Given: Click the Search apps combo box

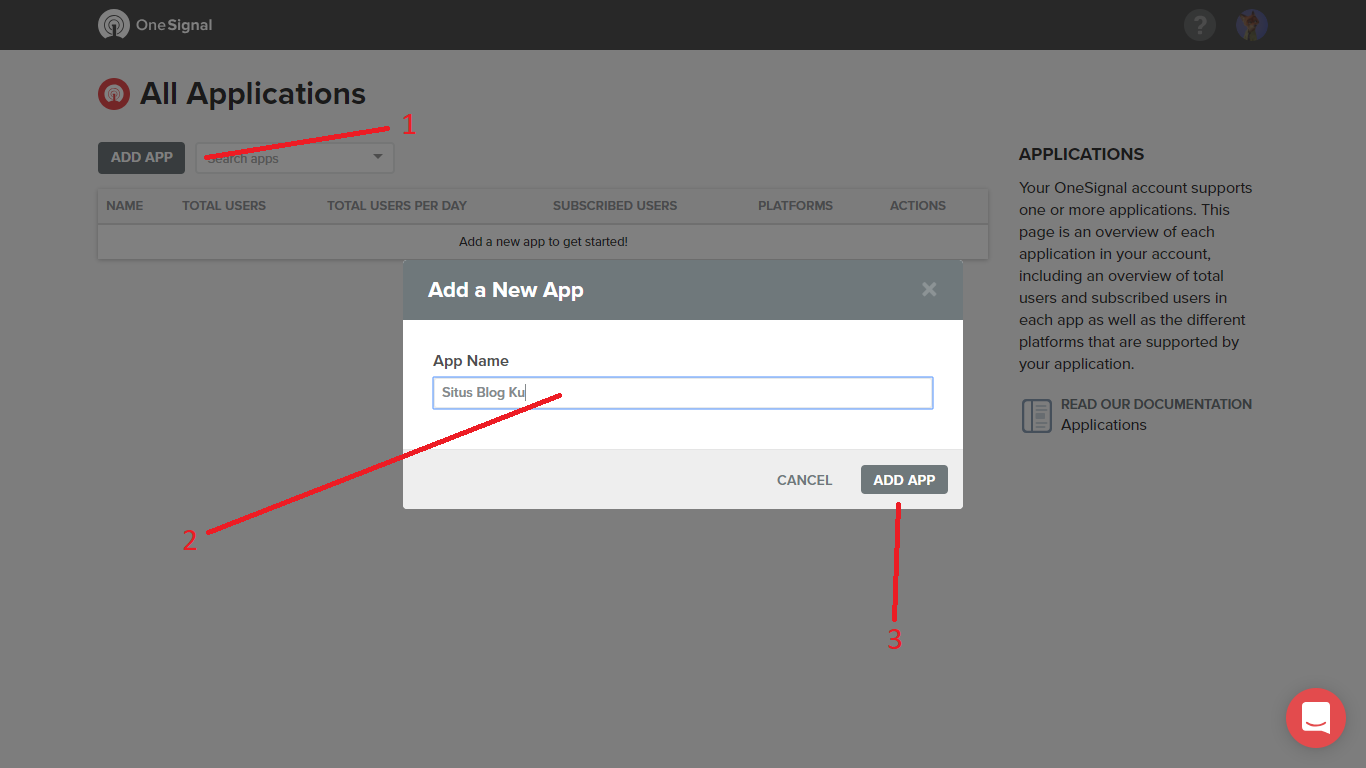Looking at the screenshot, I should (280, 158).
